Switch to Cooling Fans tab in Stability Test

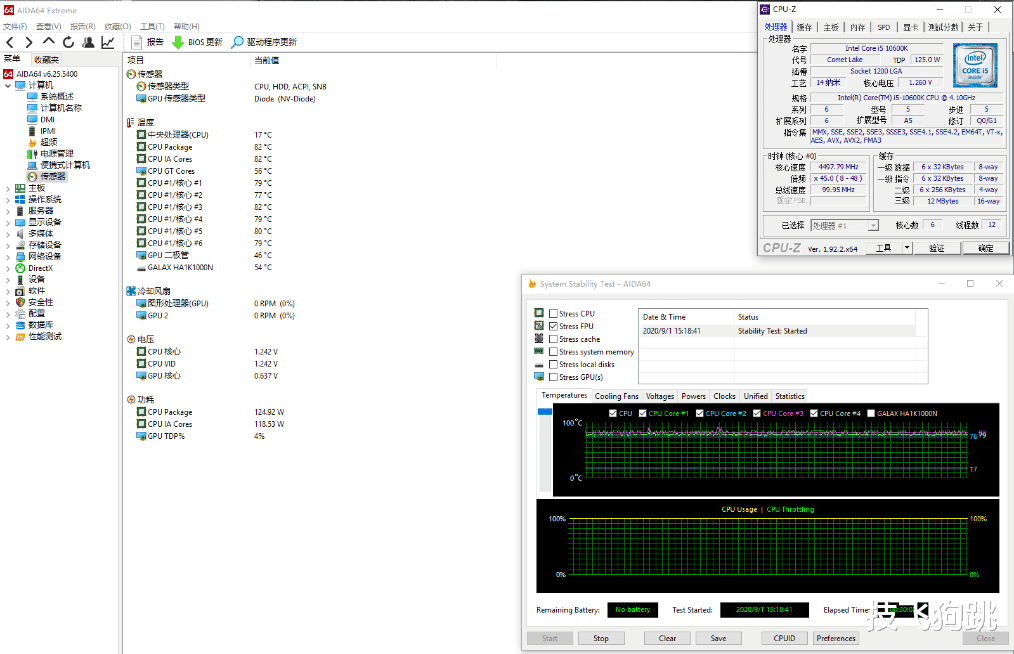[616, 396]
